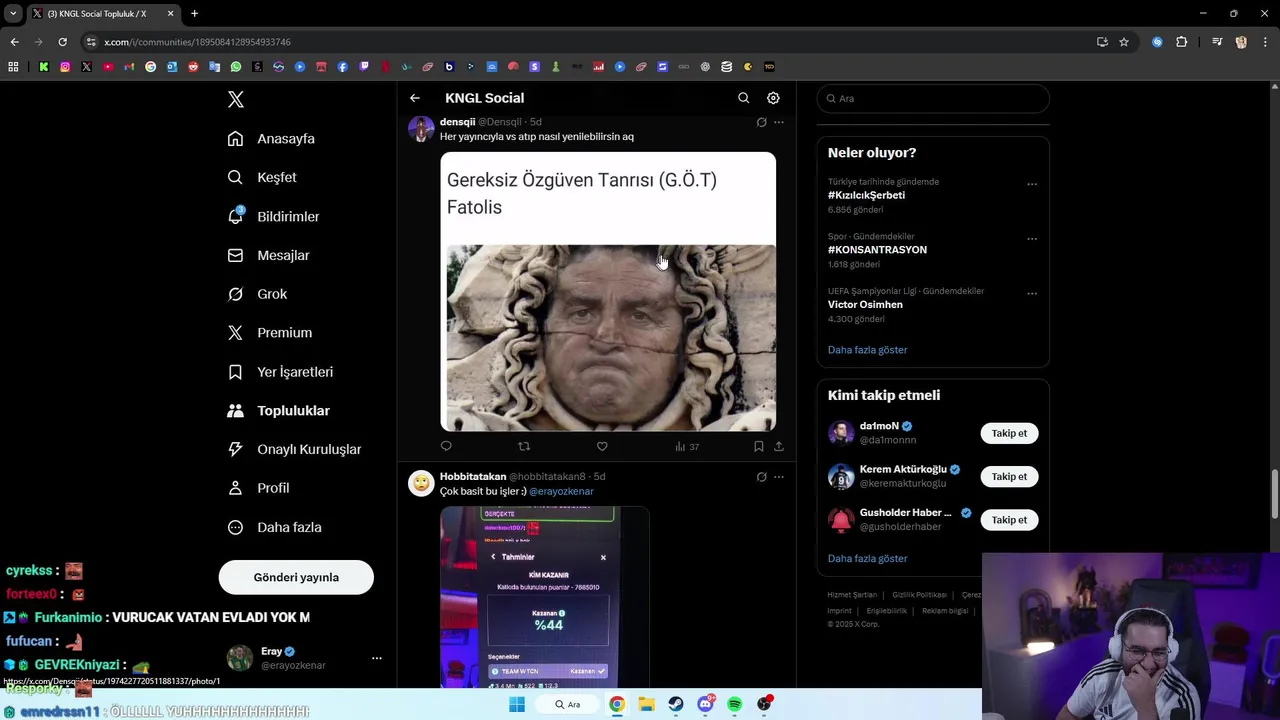Click the taskbar Ara search box

point(567,704)
